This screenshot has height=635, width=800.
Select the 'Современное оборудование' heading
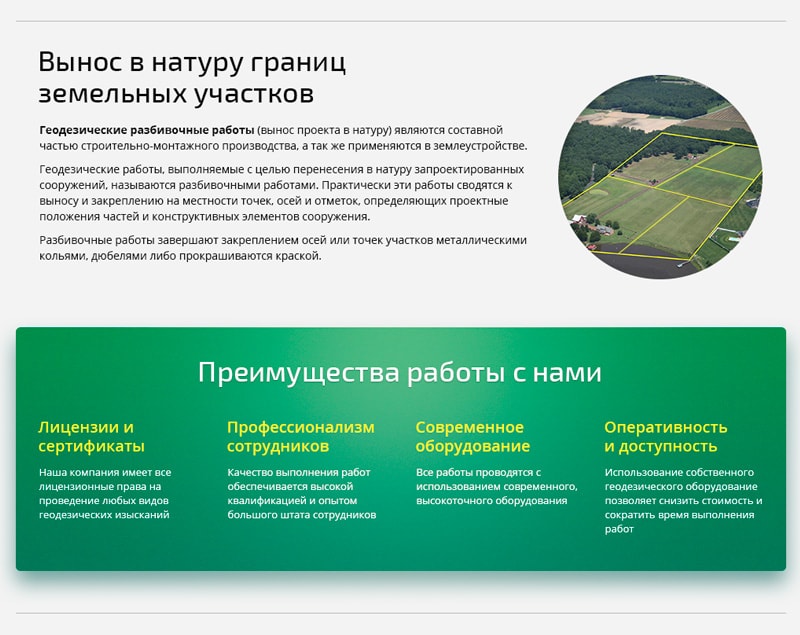[x=472, y=437]
